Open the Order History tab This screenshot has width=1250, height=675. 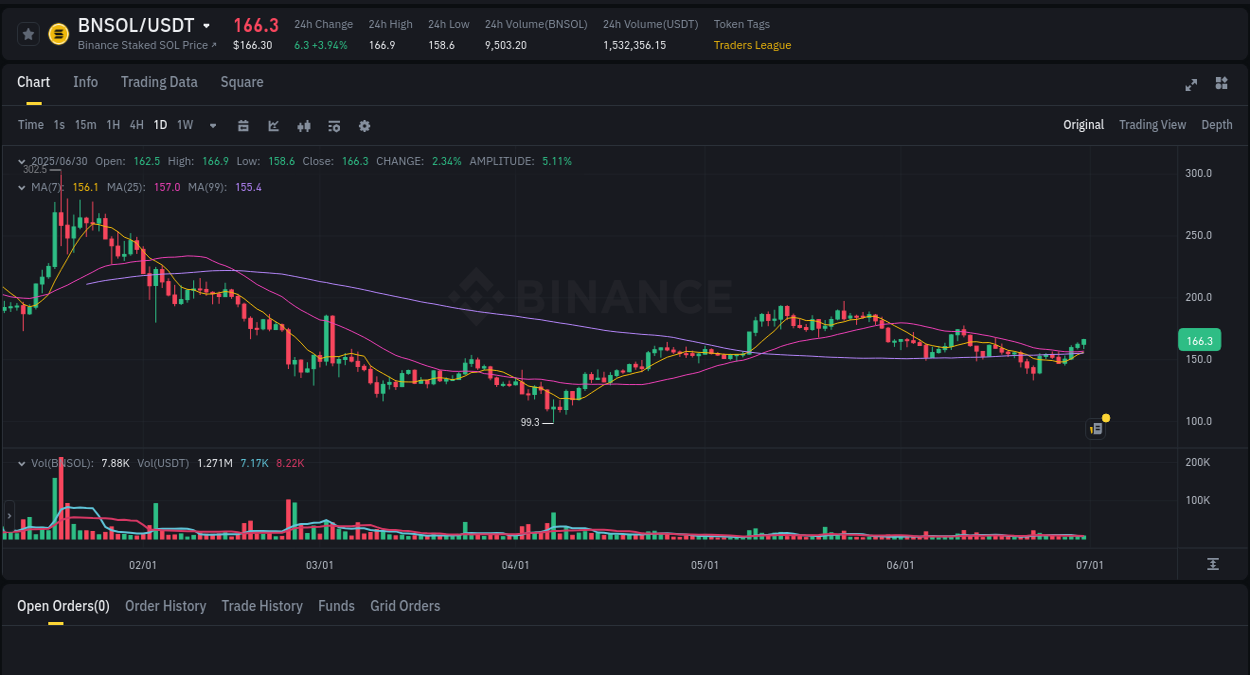[165, 605]
